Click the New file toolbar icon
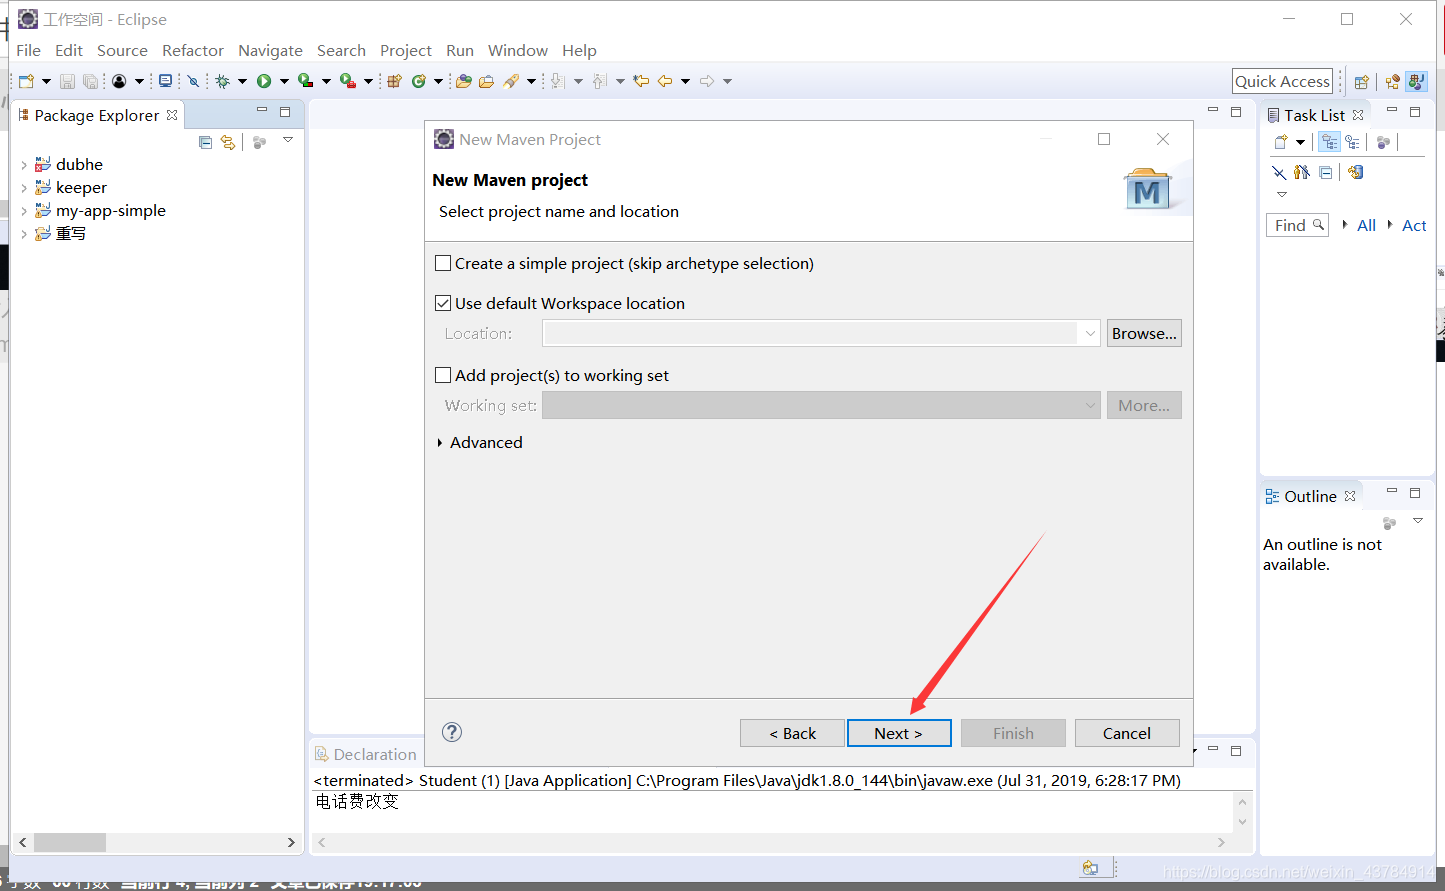 click(27, 81)
